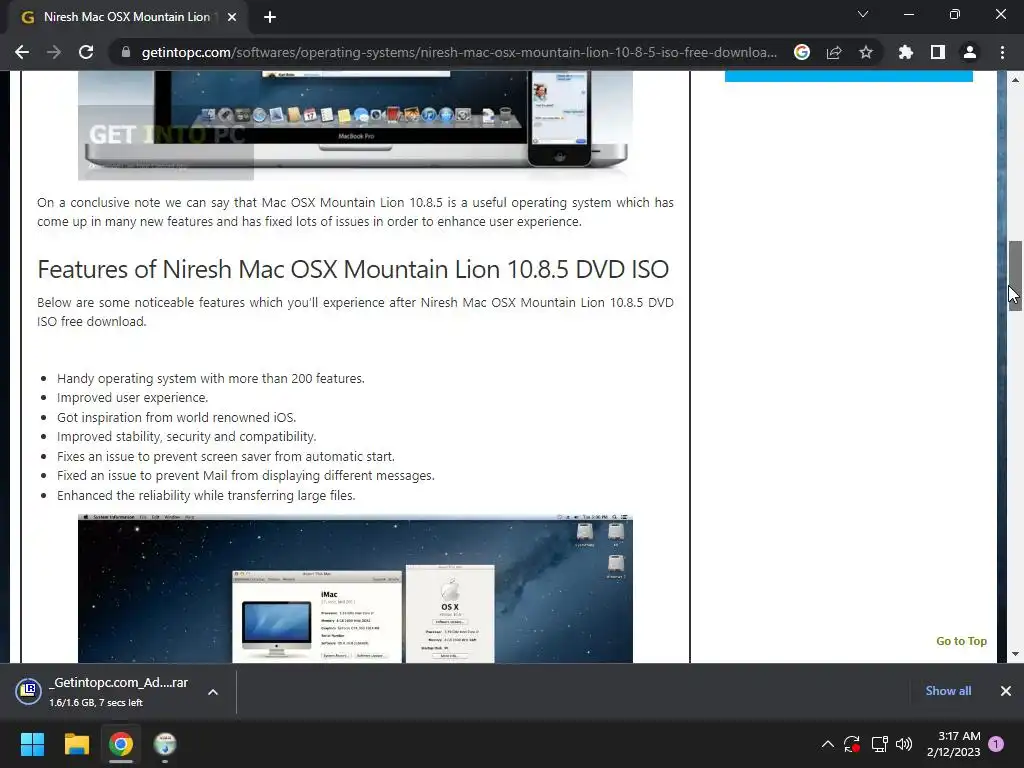1024x768 pixels.
Task: Open the Extensions puzzle icon
Action: coord(905,52)
